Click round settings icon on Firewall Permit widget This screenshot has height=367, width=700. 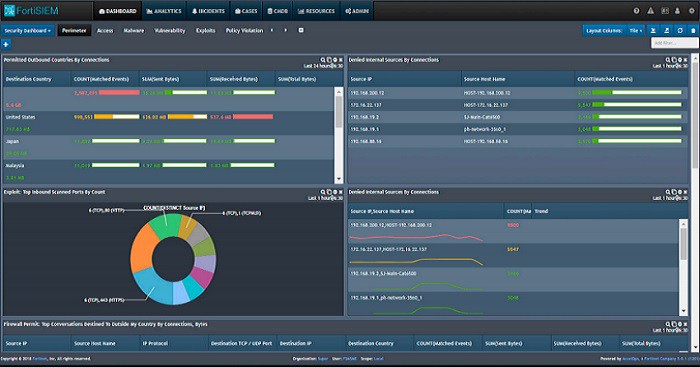tap(680, 324)
